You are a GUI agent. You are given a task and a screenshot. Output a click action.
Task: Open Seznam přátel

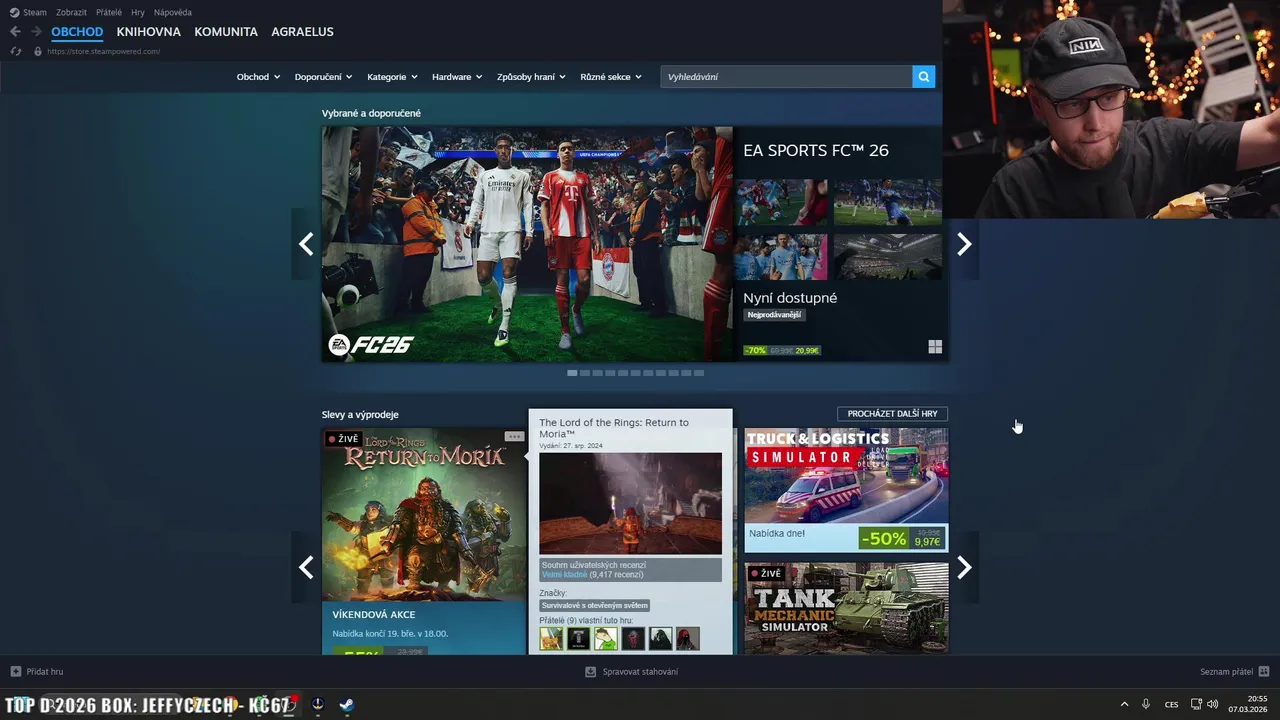point(1226,671)
